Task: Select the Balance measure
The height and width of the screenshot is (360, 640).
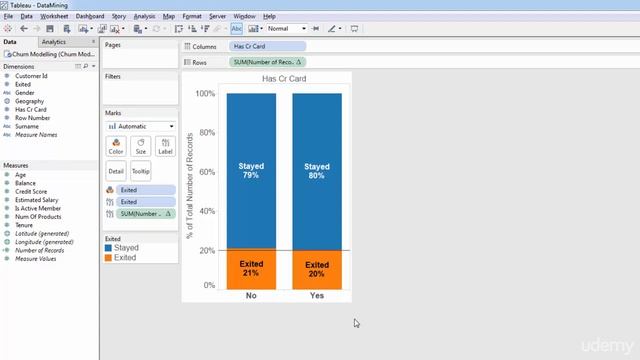Action: pos(25,183)
